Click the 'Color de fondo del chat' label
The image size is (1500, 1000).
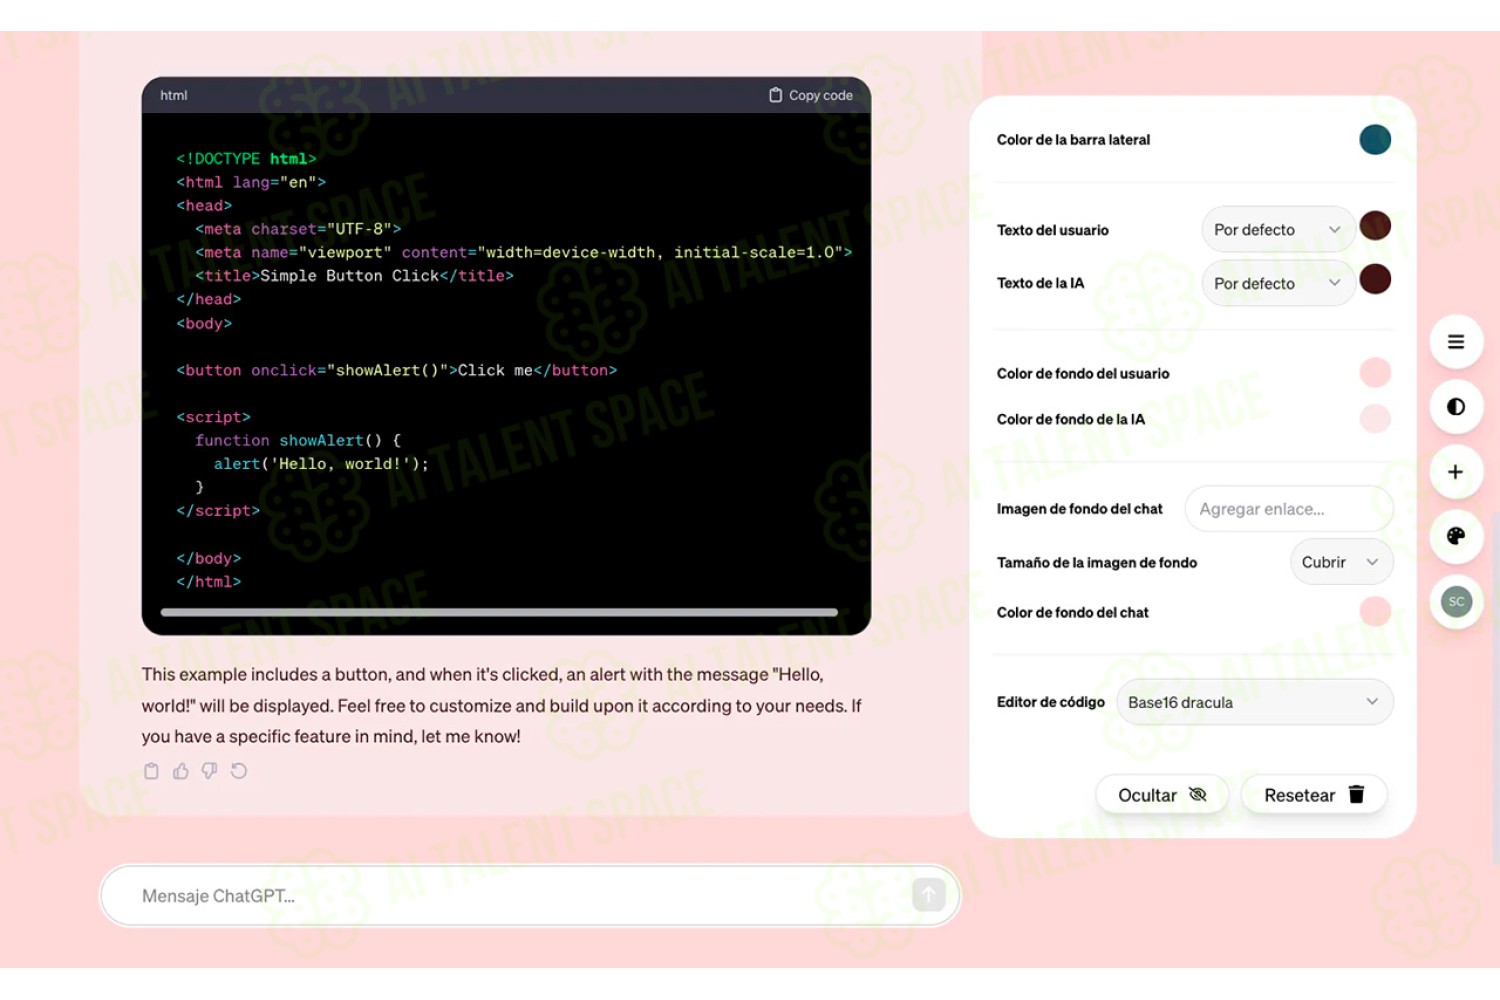[1072, 612]
